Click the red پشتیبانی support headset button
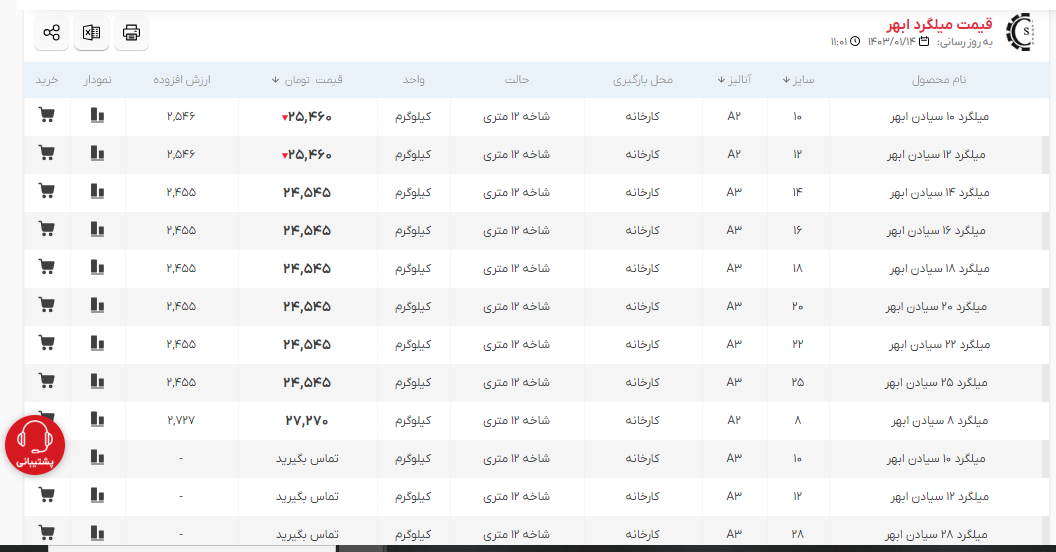The width and height of the screenshot is (1056, 552). [x=35, y=444]
